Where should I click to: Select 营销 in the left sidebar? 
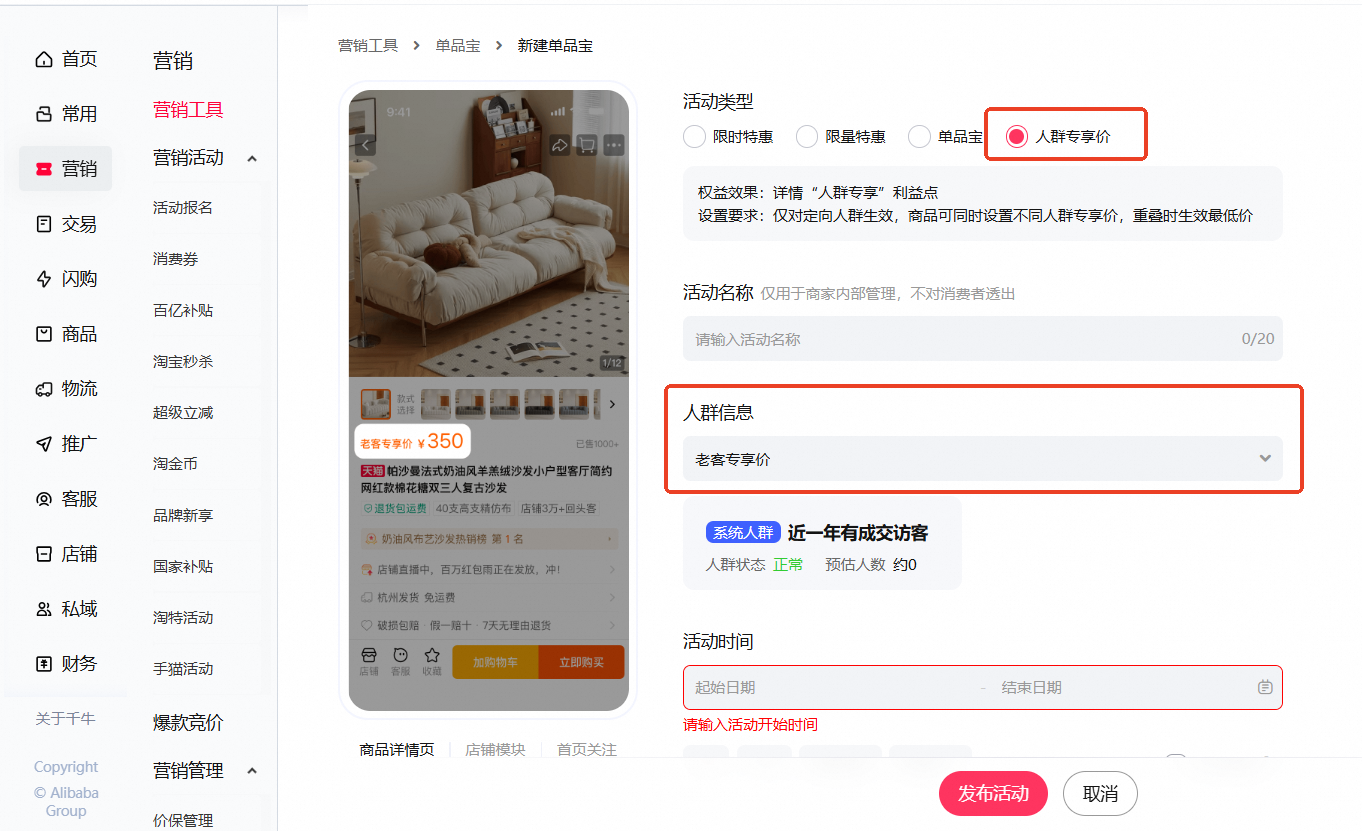66,169
